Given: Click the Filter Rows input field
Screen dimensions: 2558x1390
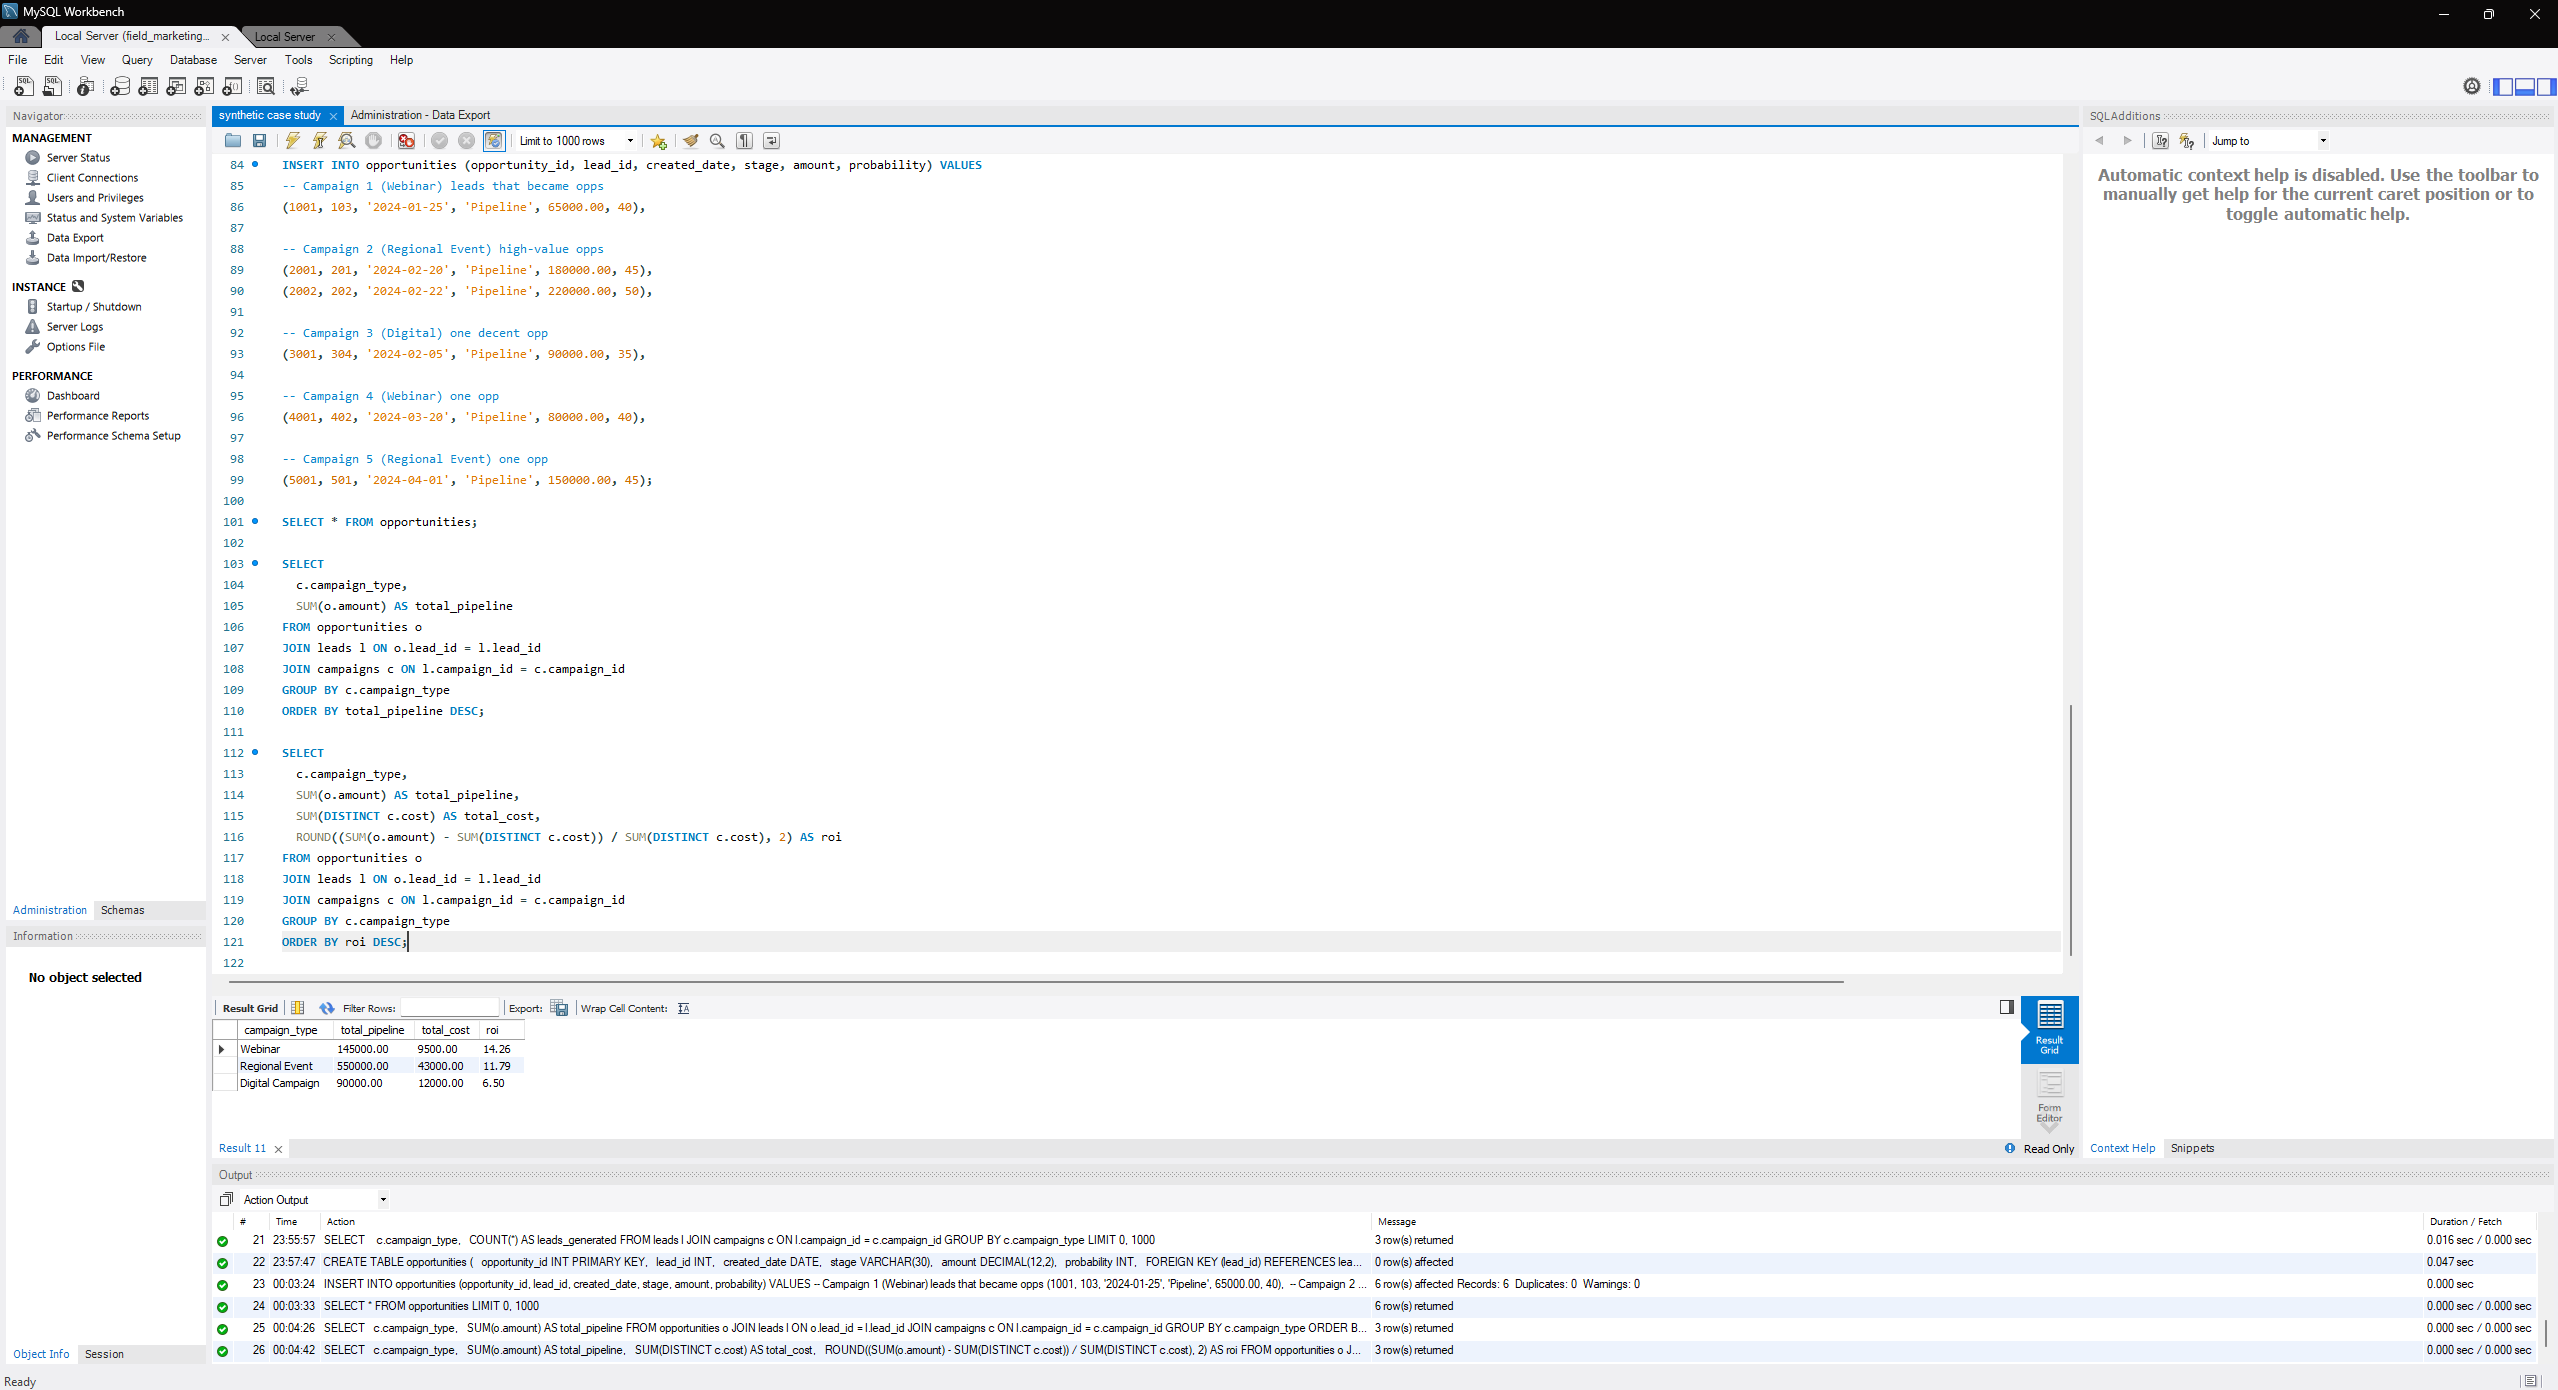Looking at the screenshot, I should 450,1008.
